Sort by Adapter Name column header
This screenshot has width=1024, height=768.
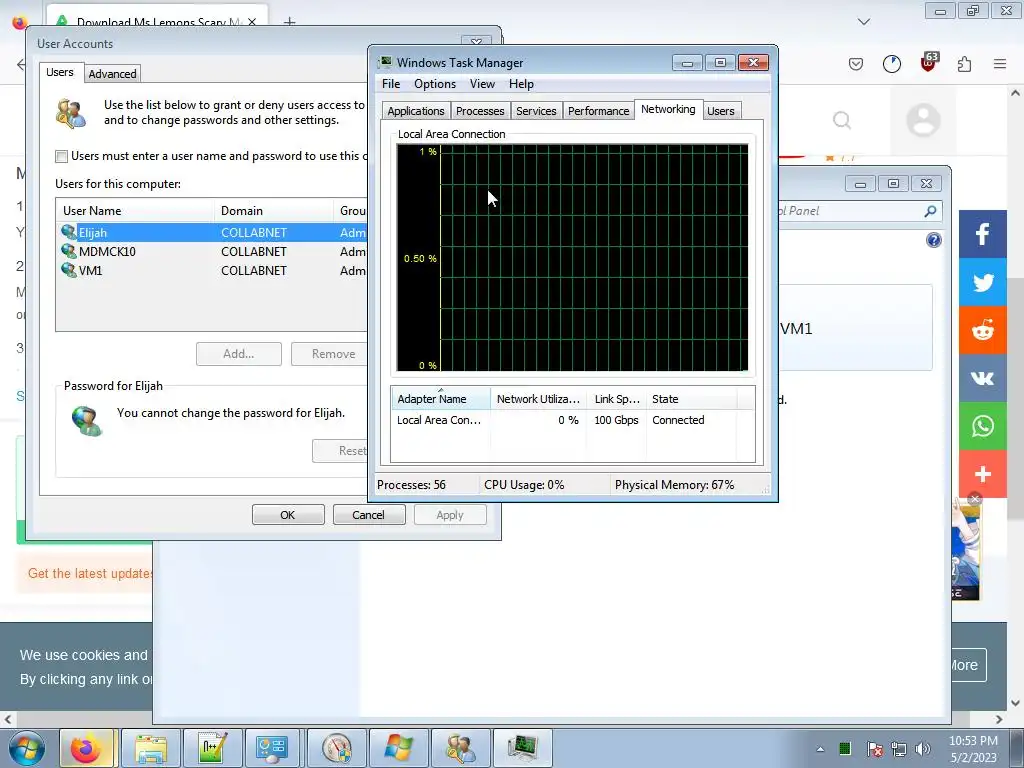441,398
